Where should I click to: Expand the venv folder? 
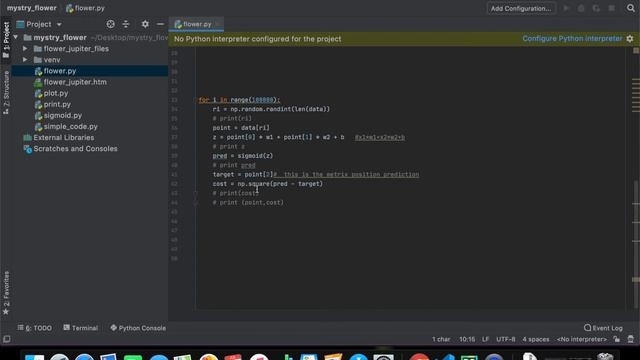pyautogui.click(x=25, y=60)
